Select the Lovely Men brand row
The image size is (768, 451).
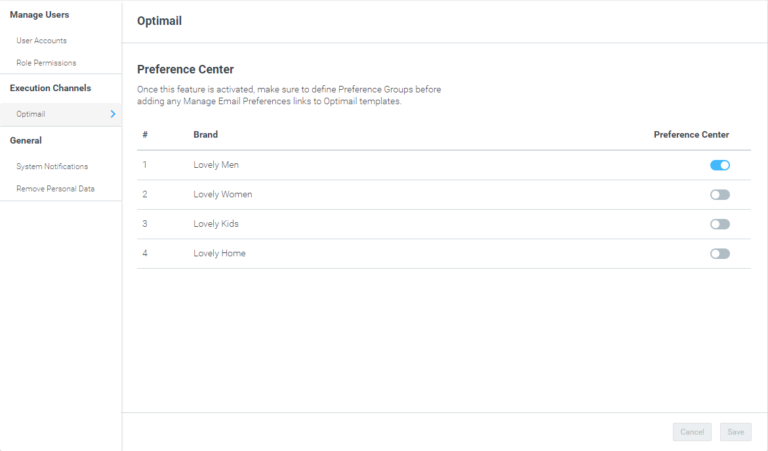tap(444, 165)
